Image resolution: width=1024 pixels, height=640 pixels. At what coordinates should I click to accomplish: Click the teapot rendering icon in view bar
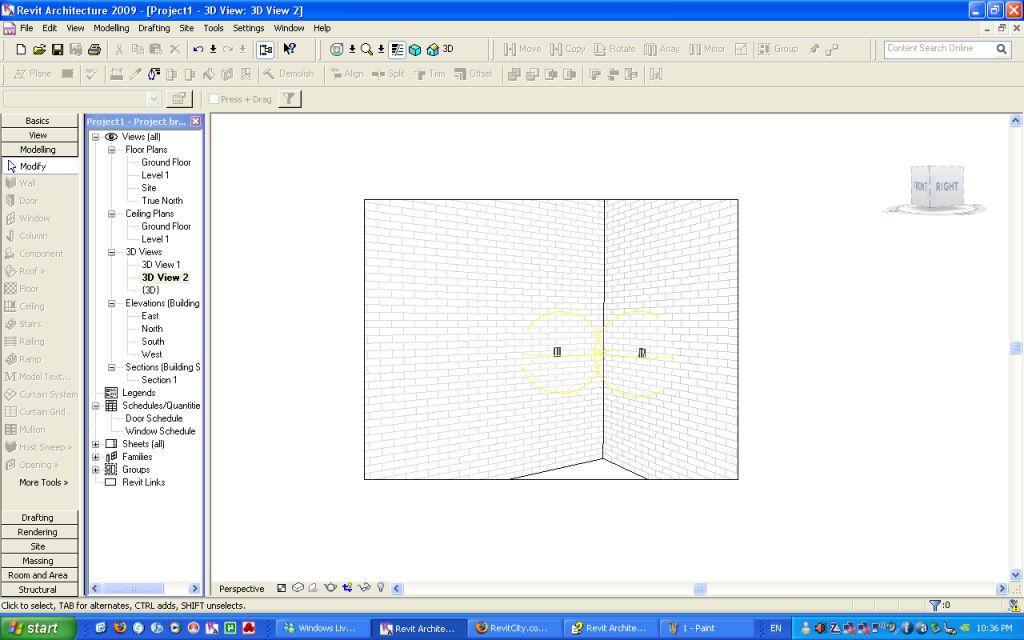[330, 588]
